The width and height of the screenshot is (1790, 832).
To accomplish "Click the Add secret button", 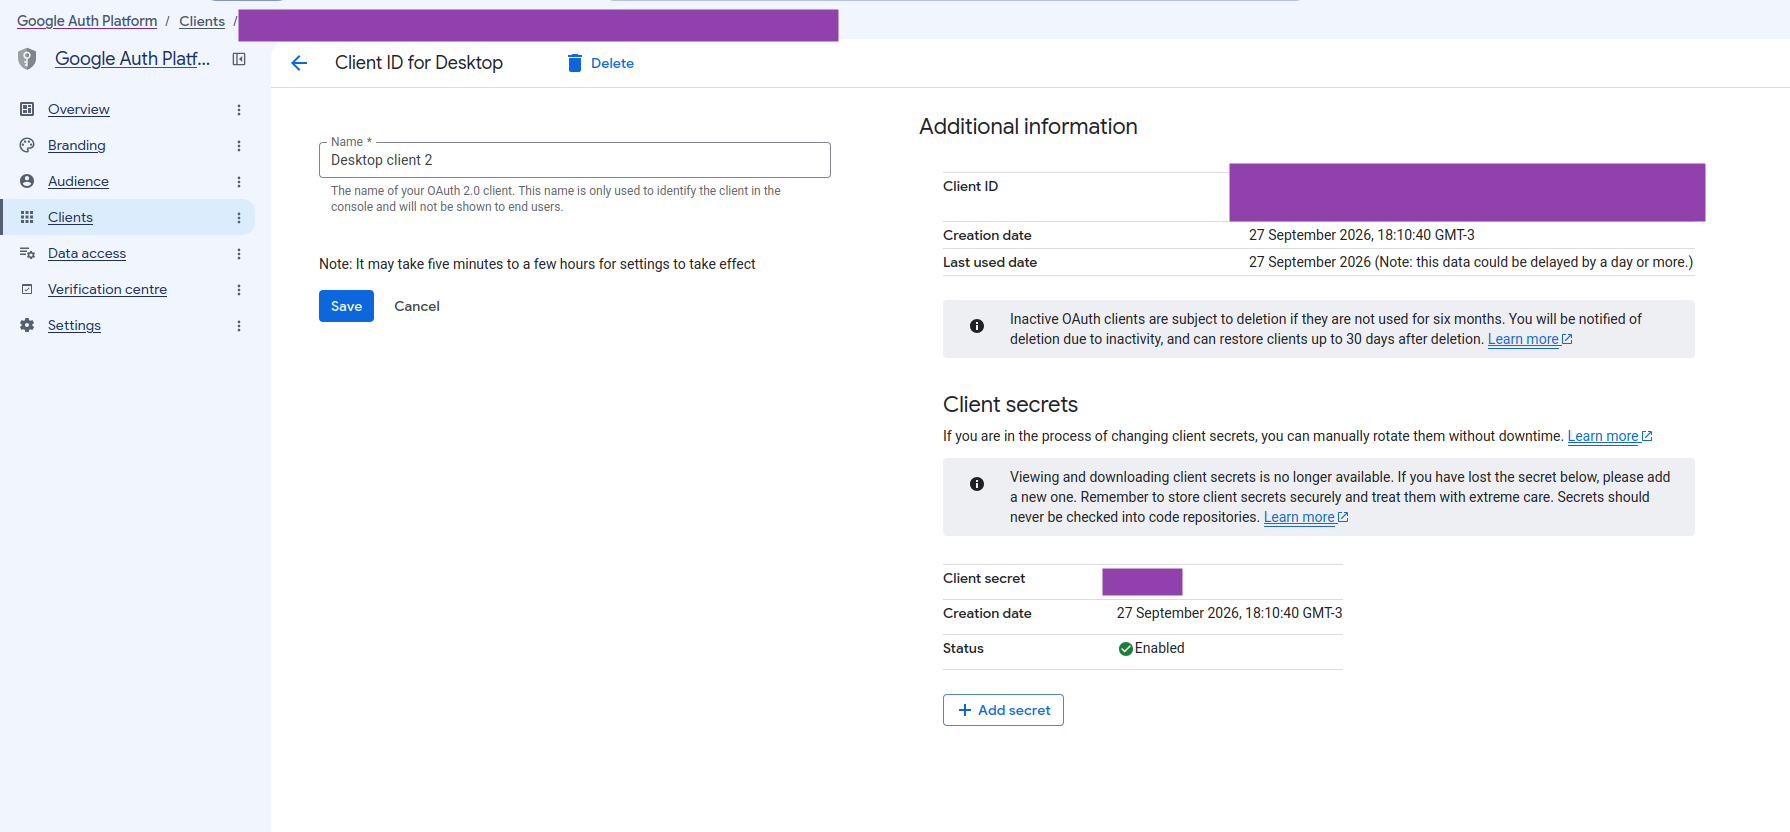I will click(1003, 710).
